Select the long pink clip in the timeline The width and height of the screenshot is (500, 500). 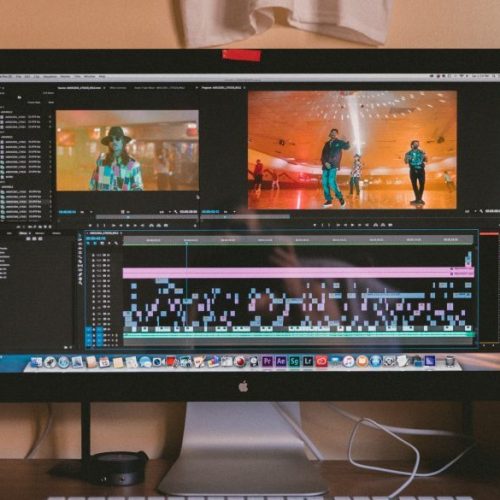coord(298,273)
